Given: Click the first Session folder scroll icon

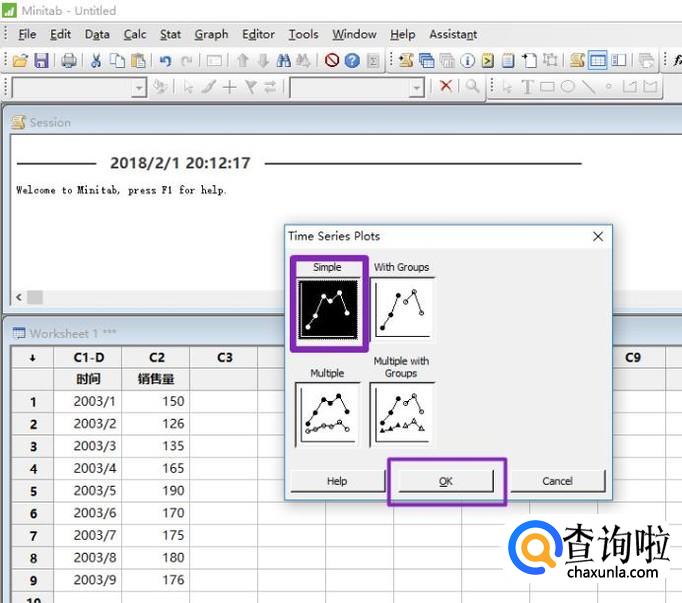Looking at the screenshot, I should 406,60.
